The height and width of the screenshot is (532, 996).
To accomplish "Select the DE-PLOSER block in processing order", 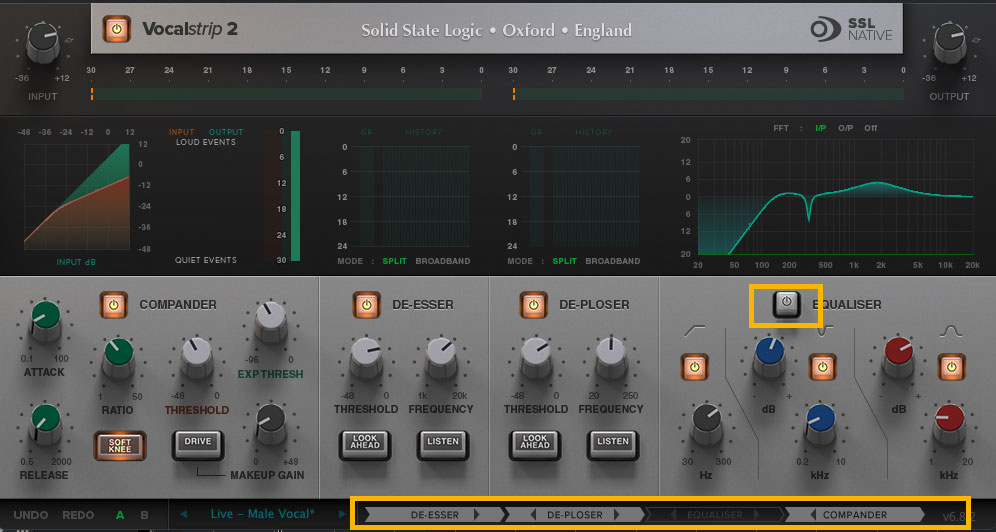I will pyautogui.click(x=575, y=514).
